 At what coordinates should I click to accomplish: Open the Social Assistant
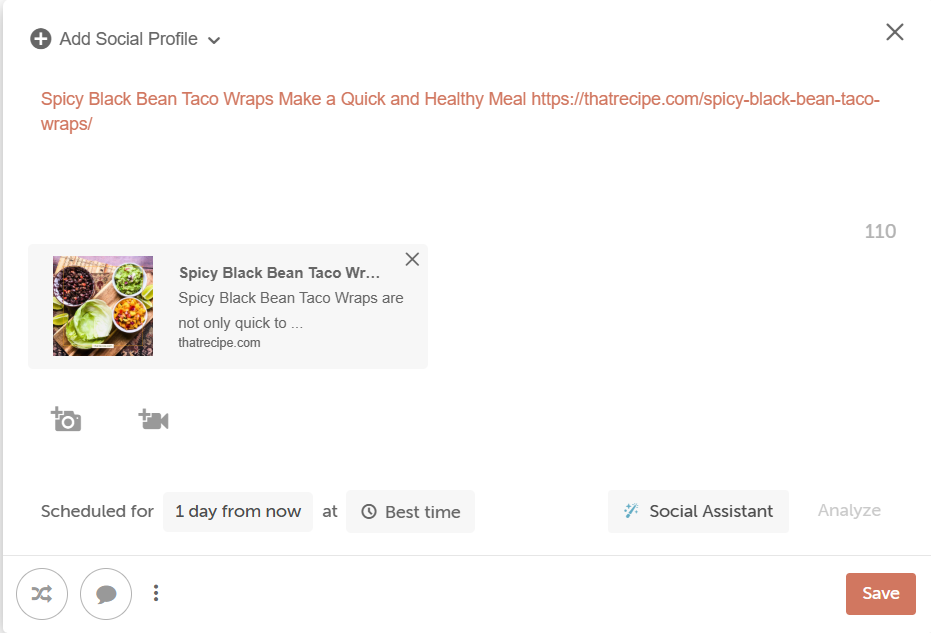tap(699, 512)
